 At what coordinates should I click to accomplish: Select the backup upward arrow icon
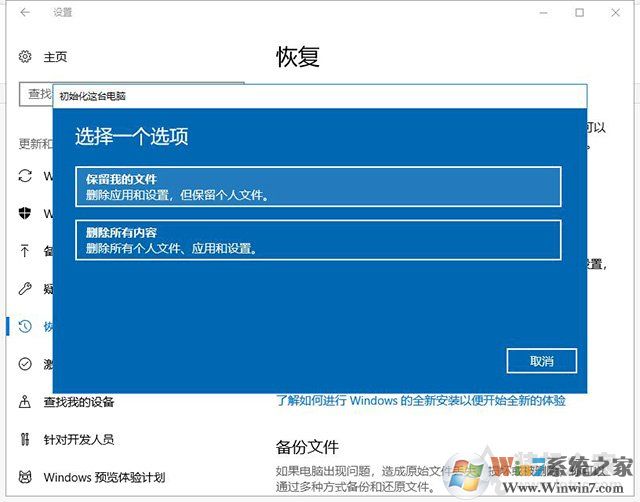[25, 251]
